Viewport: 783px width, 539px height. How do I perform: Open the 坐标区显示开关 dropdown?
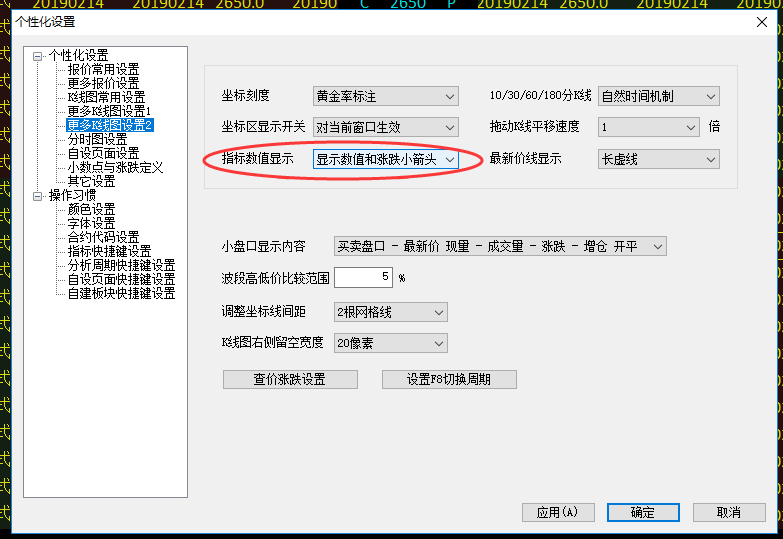386,127
